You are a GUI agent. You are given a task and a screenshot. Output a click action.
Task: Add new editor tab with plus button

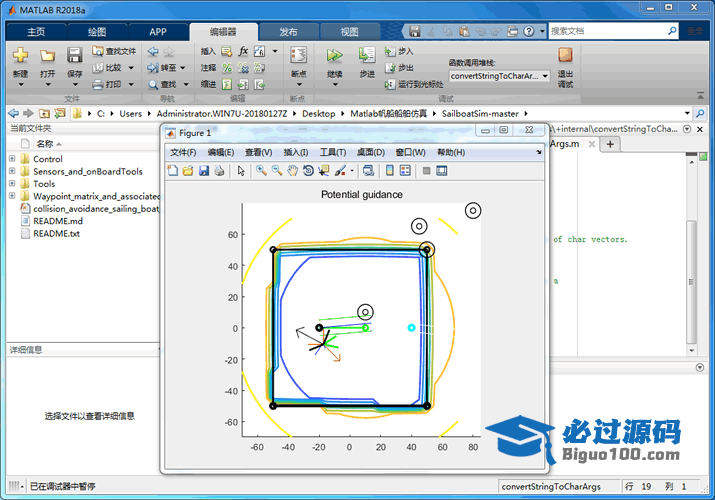610,144
